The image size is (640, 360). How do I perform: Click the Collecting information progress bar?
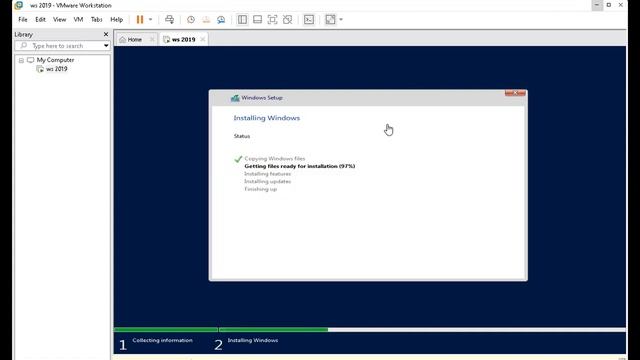coord(166,330)
